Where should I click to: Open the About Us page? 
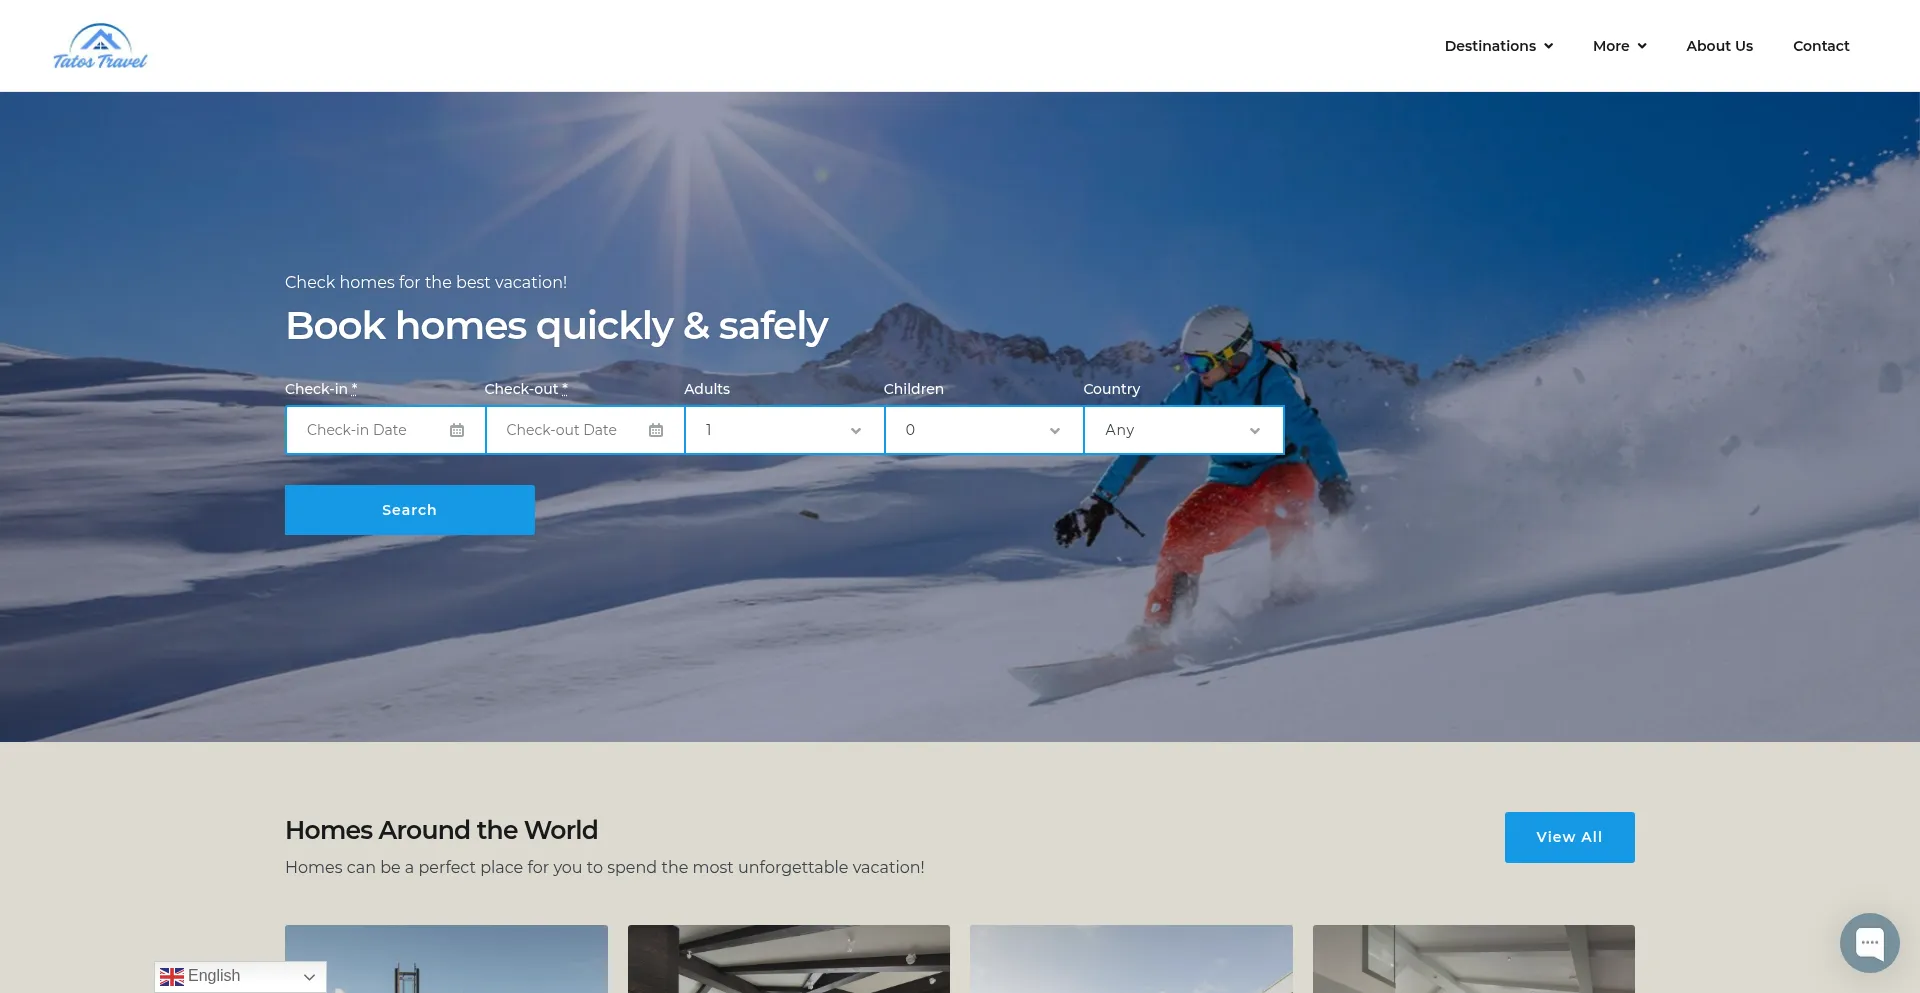(1719, 46)
